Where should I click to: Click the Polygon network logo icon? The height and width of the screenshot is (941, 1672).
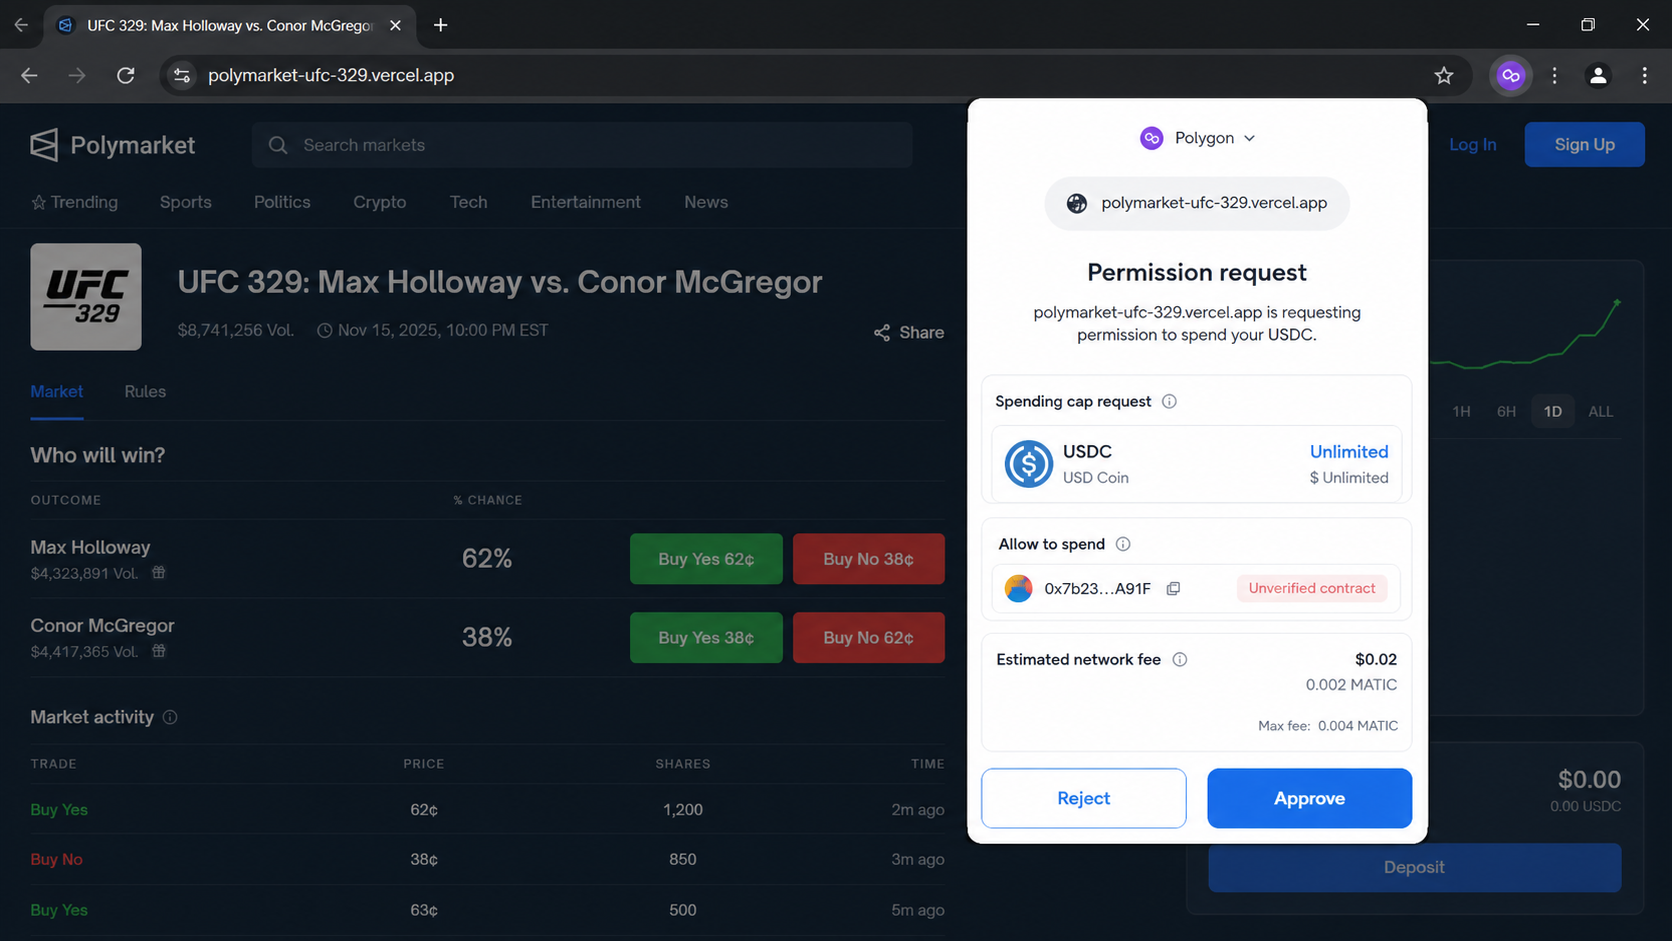pos(1151,138)
